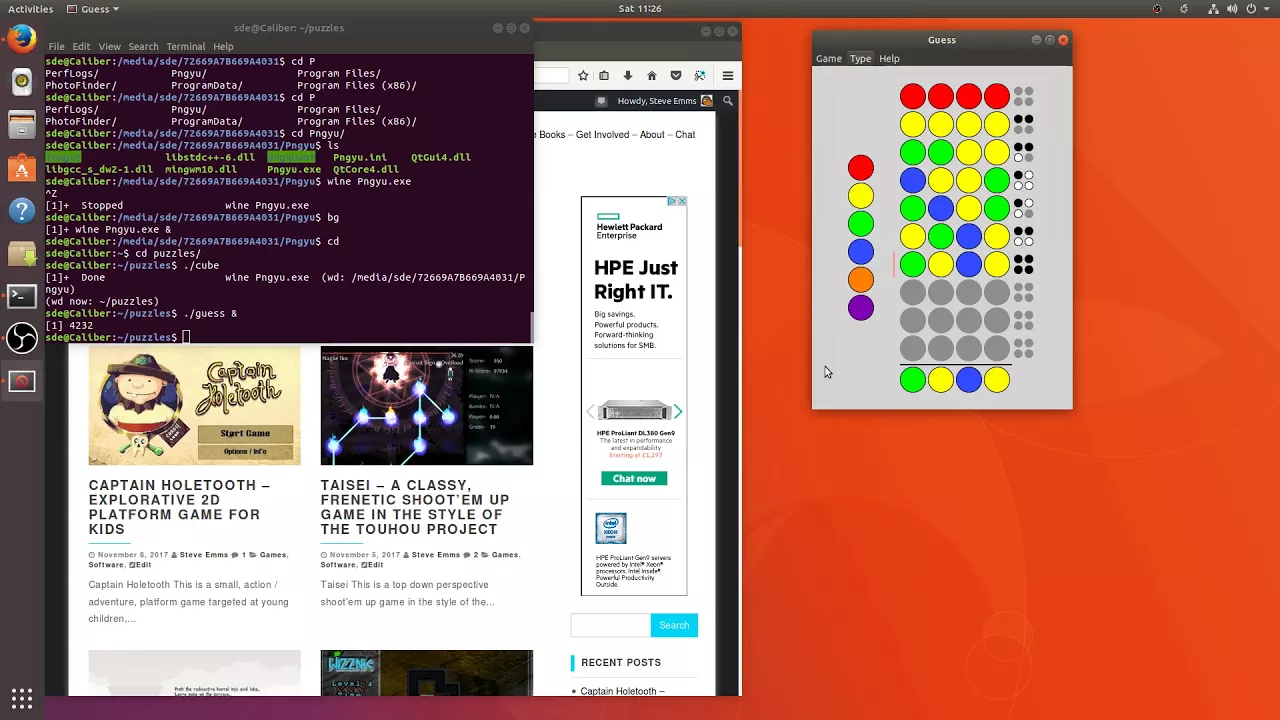The width and height of the screenshot is (1280, 720).
Task: Switch to Terminal via its dock icon
Action: [22, 296]
